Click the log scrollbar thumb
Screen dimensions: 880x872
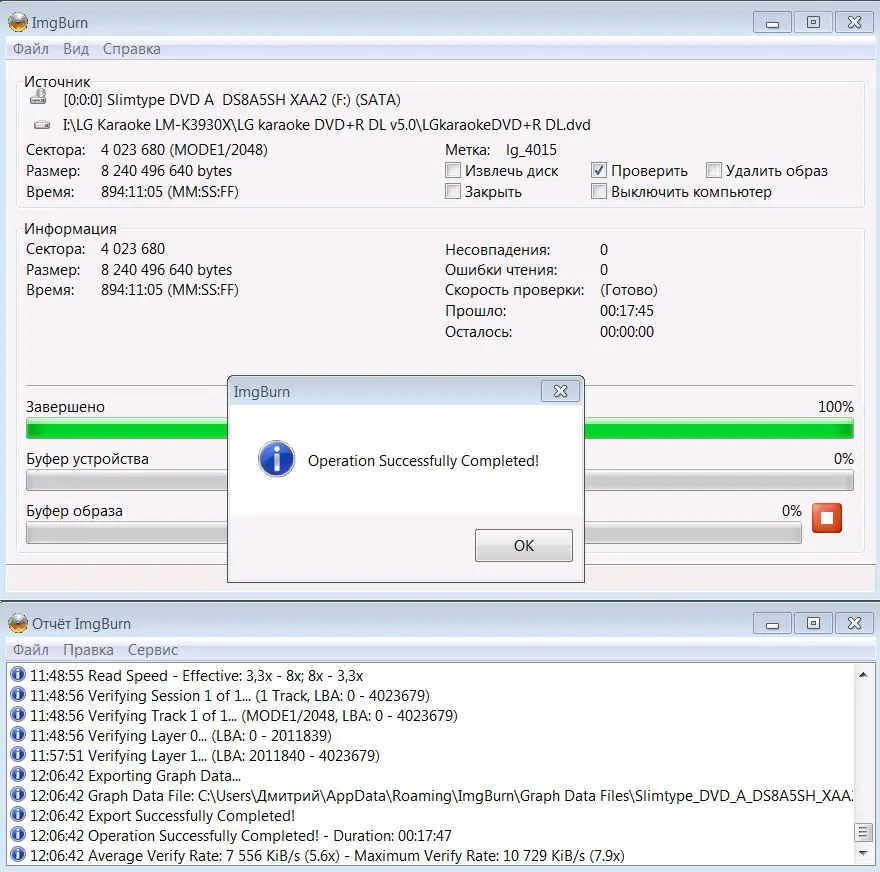(x=863, y=833)
